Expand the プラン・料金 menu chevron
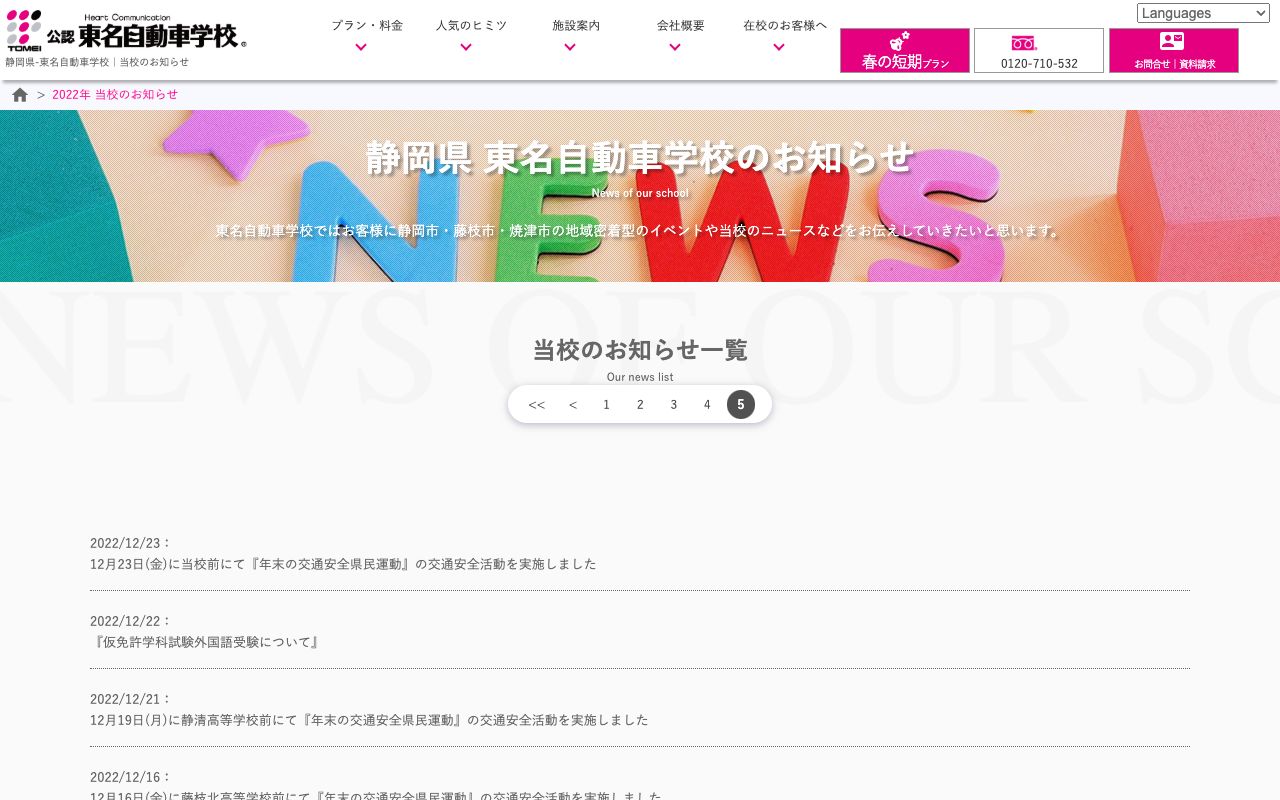 pyautogui.click(x=361, y=47)
